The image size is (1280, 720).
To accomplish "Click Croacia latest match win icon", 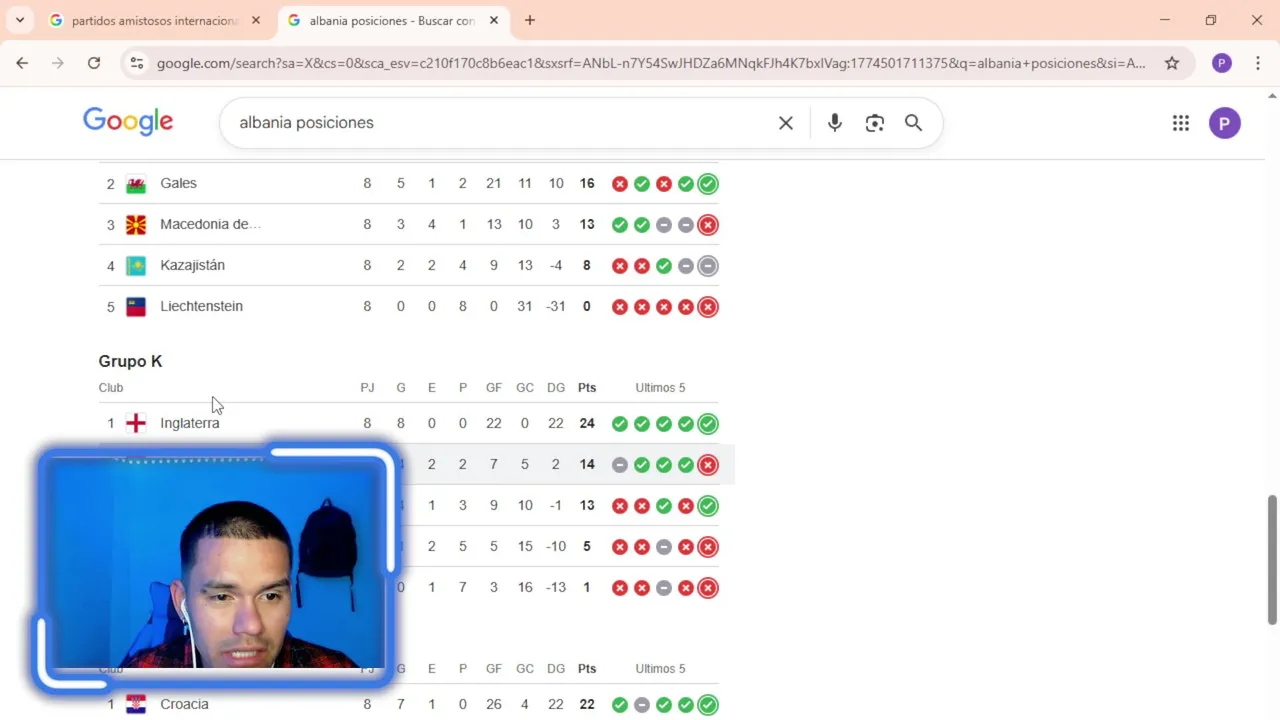I will point(708,705).
